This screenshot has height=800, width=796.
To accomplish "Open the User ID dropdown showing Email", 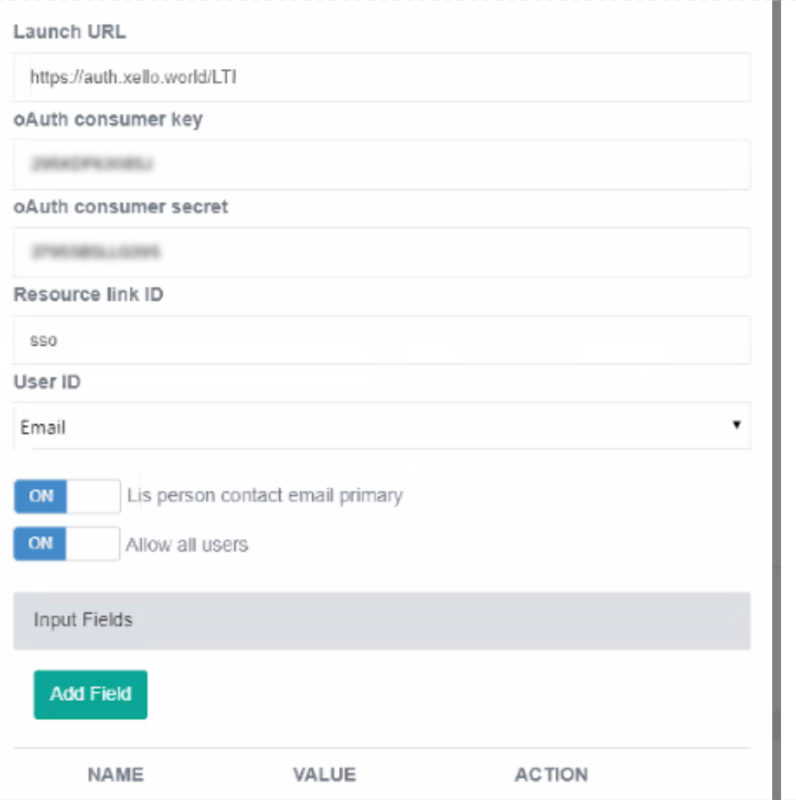I will pos(381,427).
